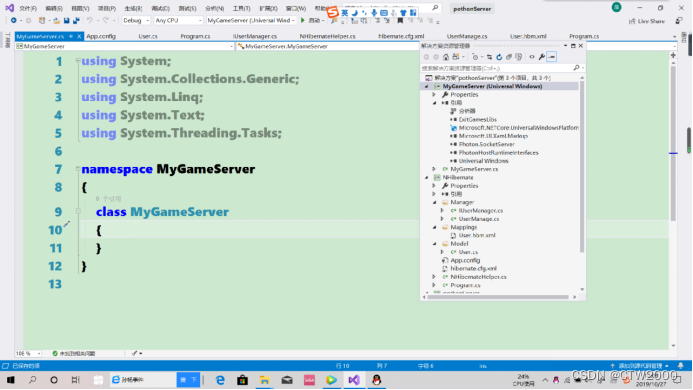Click Solution Explorer search magnifier icon
Viewport: 693px width, 390px height.
pyautogui.click(x=576, y=68)
